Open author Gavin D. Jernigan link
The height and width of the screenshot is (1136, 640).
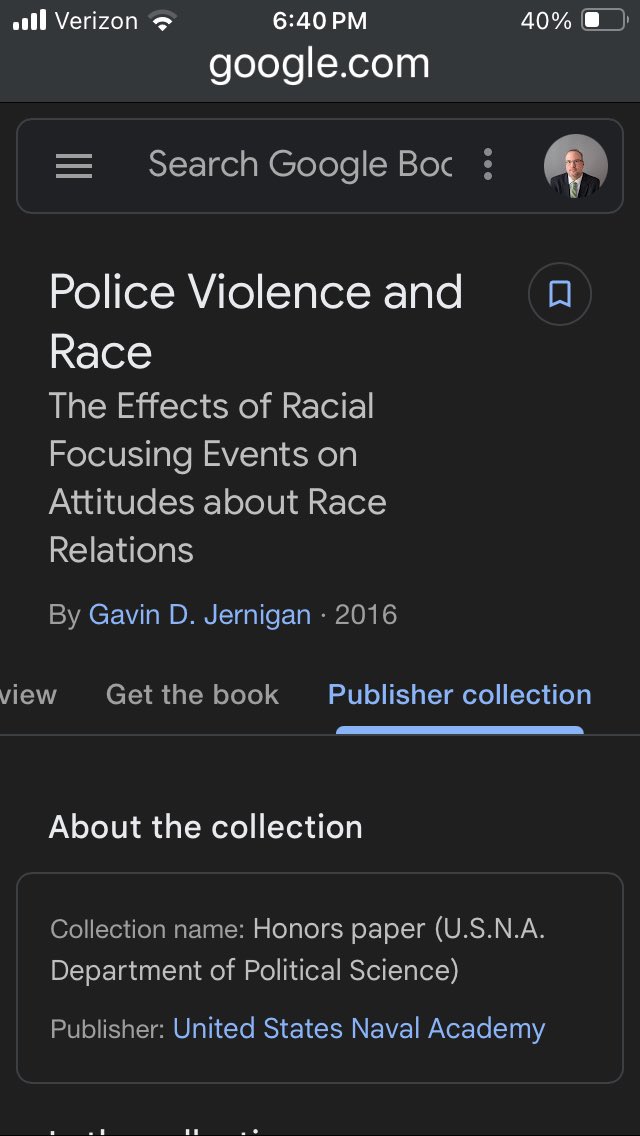[x=199, y=615]
